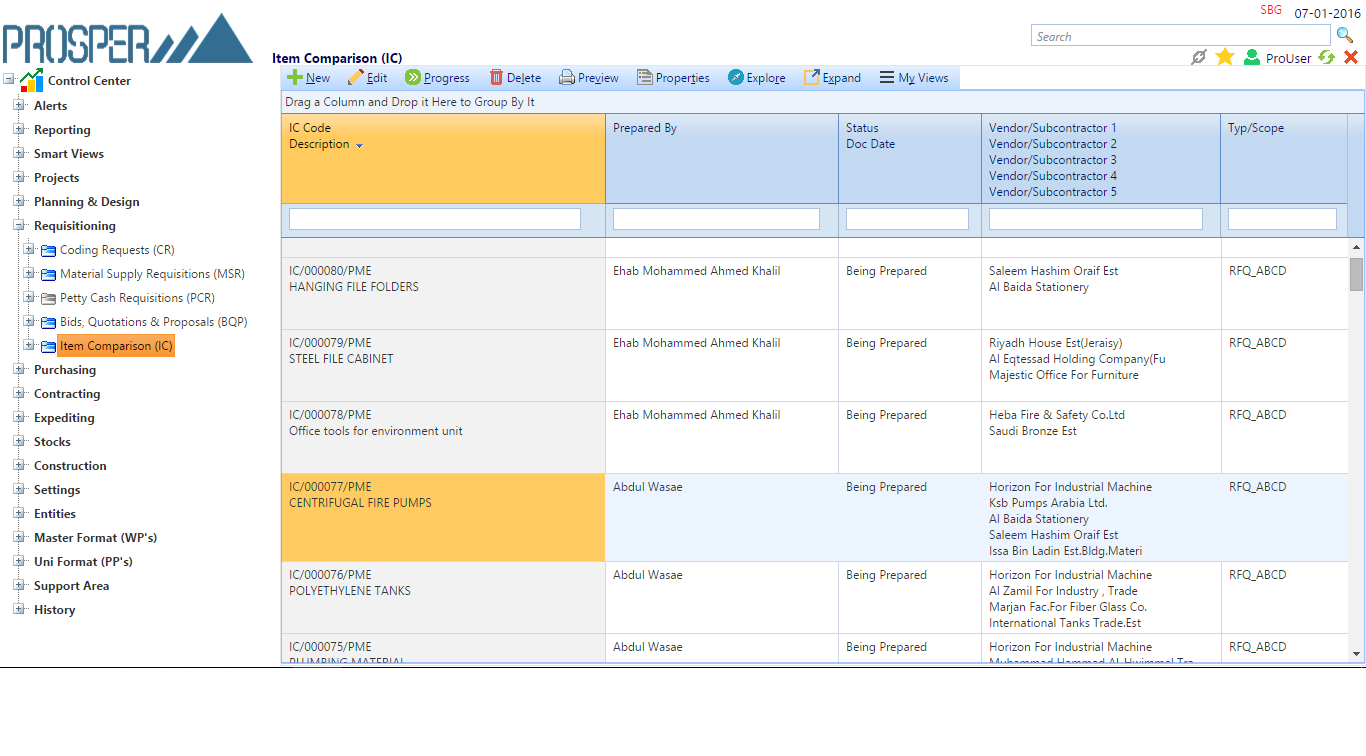Click the Material Supply Requisitions folder icon
Viewport: 1366px width, 756px height.
(x=48, y=274)
